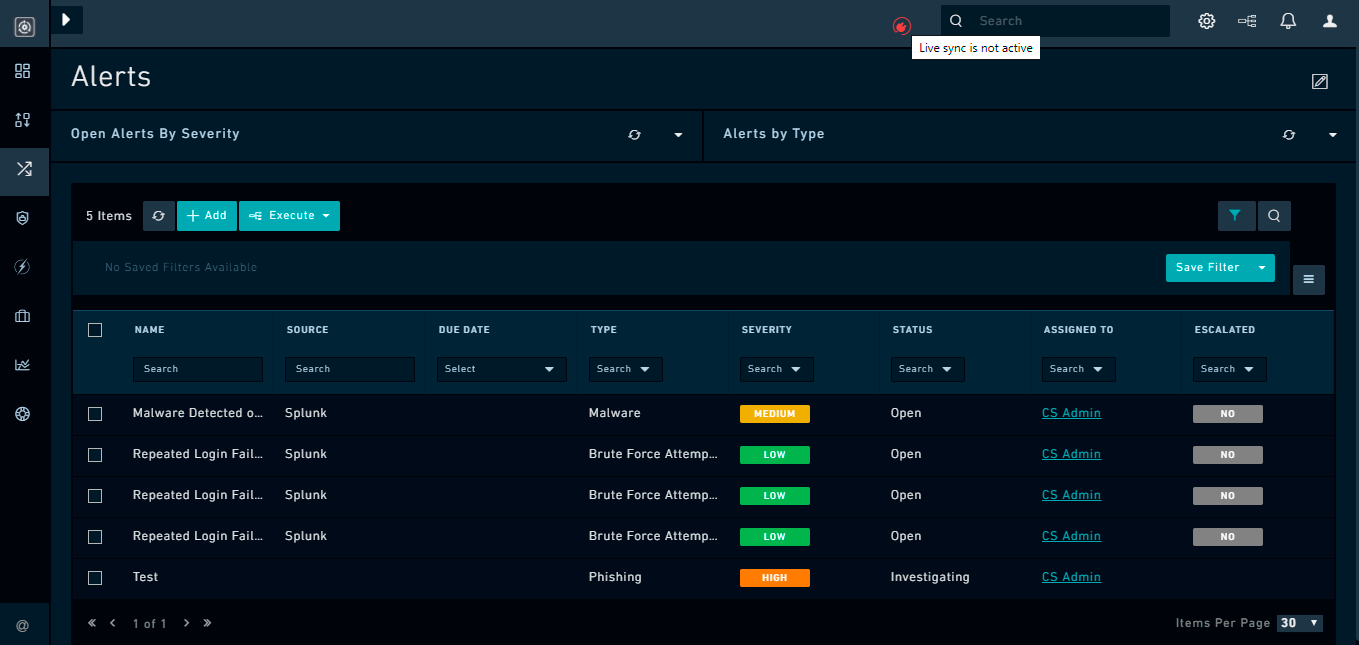The height and width of the screenshot is (645, 1359).
Task: Sort by the Severity column header
Action: point(767,330)
